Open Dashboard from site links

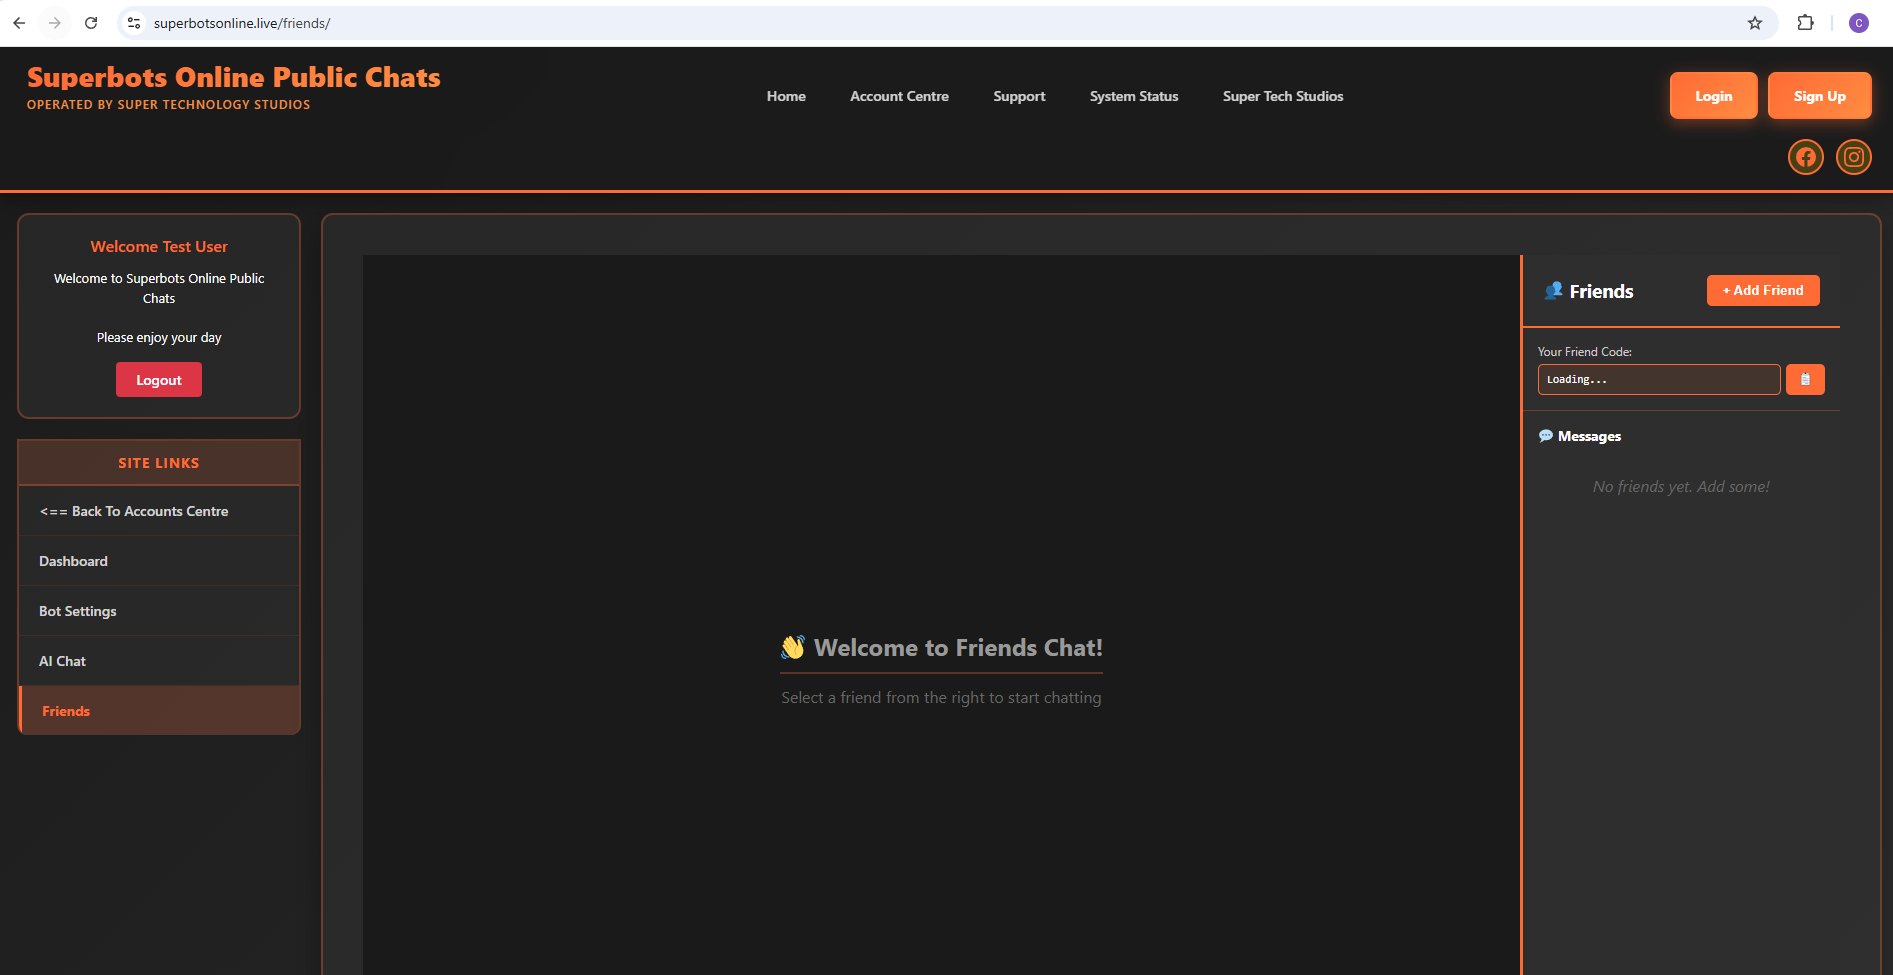[x=159, y=561]
